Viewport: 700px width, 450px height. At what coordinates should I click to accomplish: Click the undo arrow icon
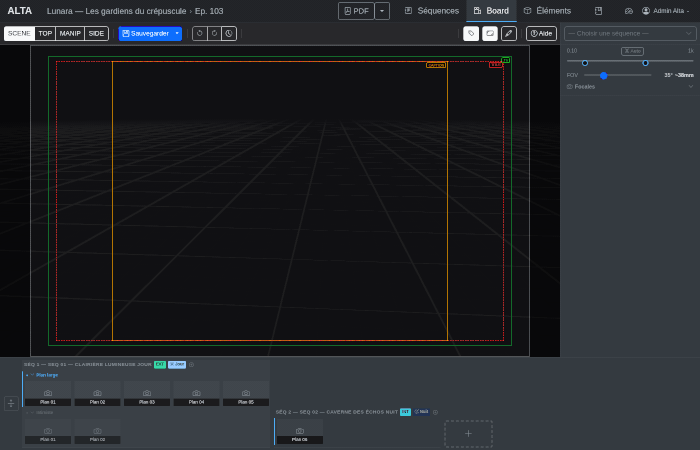pos(199,33)
